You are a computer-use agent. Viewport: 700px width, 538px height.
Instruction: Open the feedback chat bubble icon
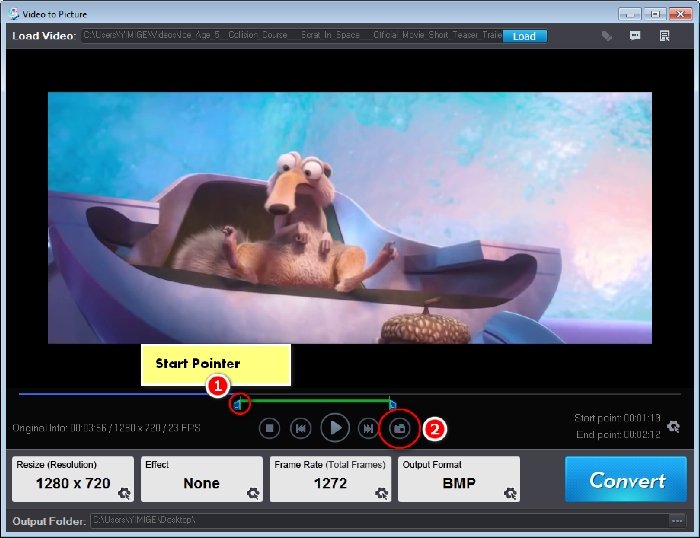635,36
